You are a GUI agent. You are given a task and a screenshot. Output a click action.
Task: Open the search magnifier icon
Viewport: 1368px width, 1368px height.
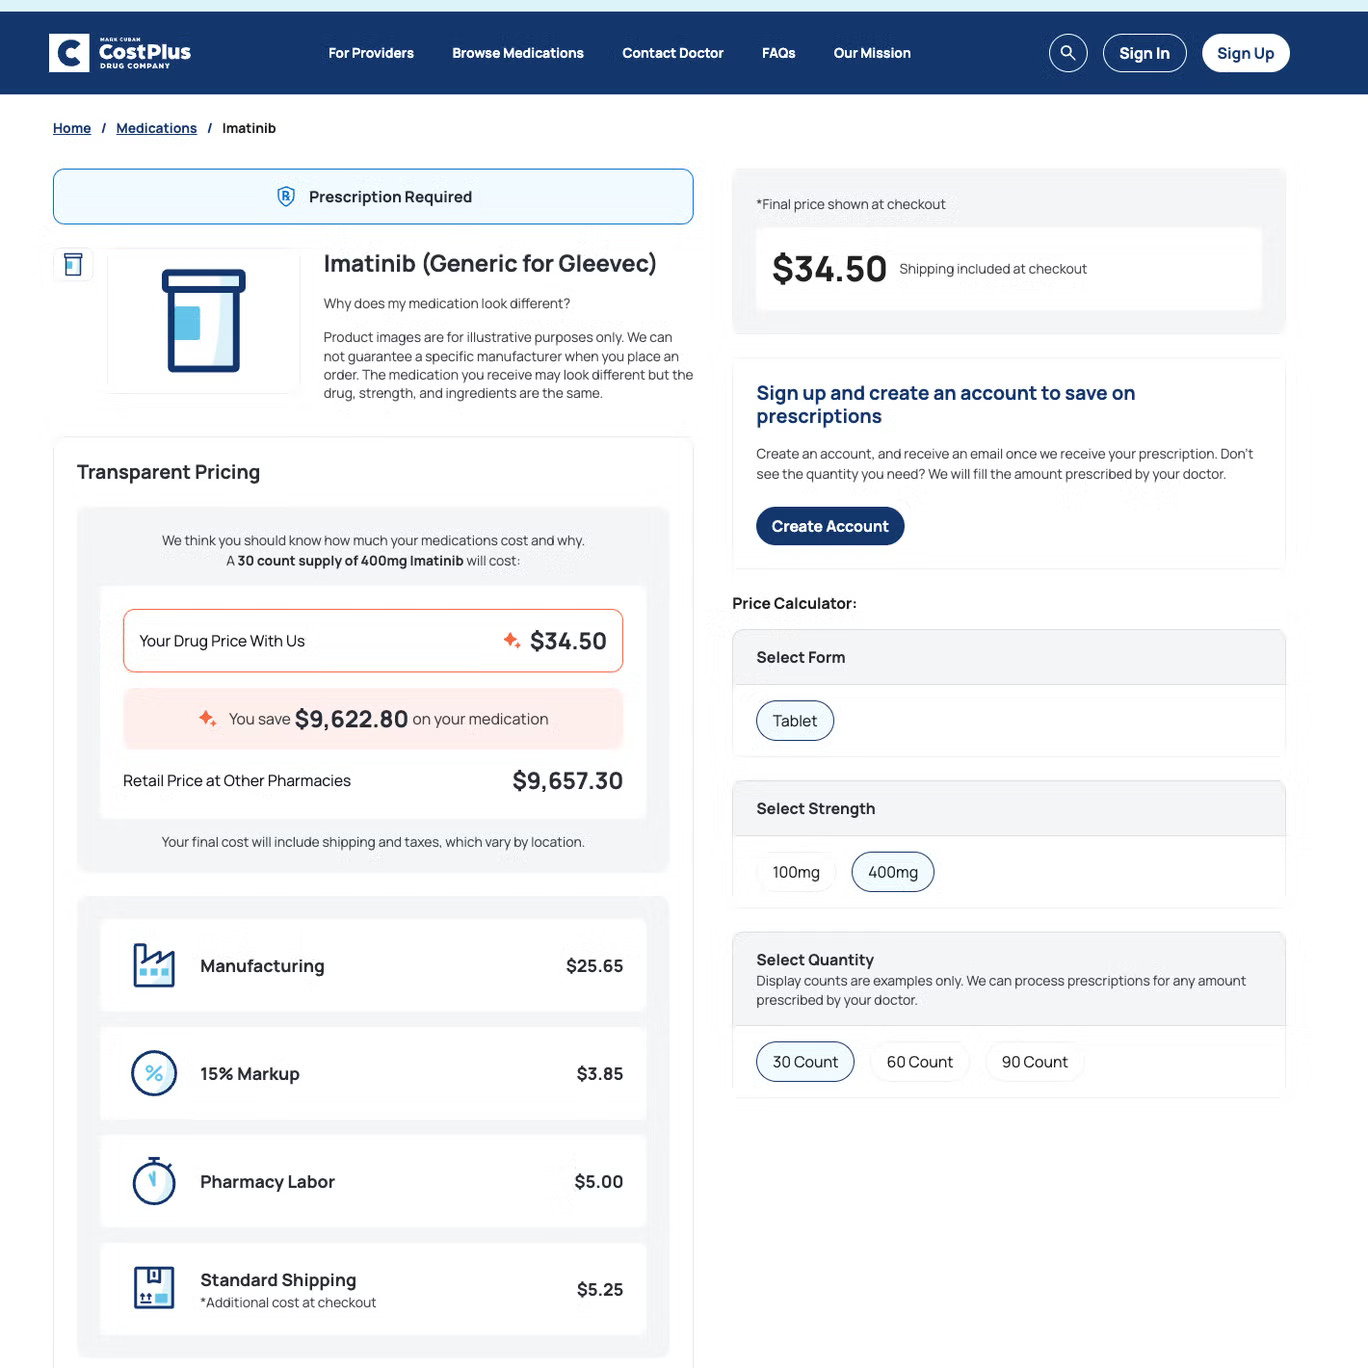(1068, 53)
